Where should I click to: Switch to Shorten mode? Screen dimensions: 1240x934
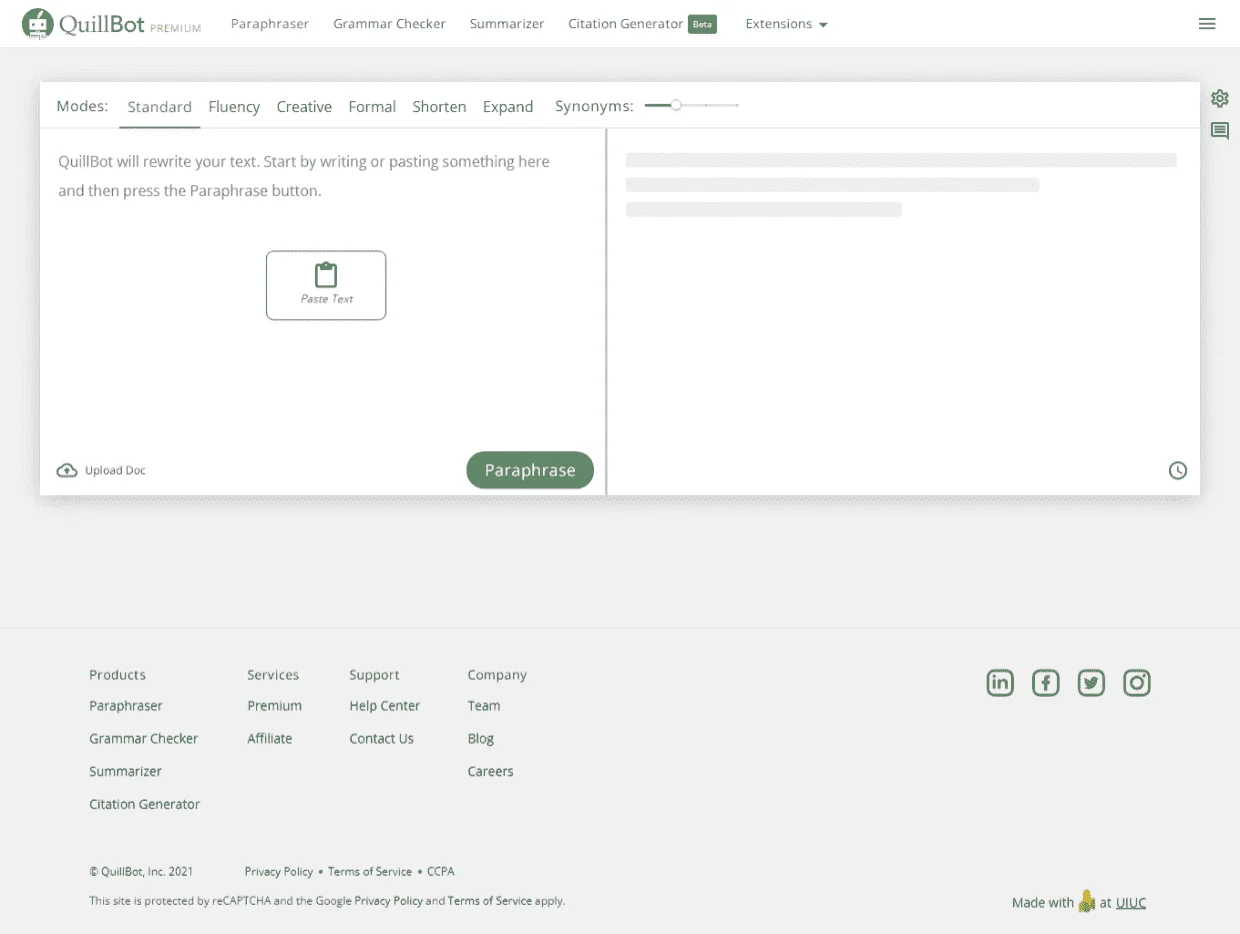439,107
